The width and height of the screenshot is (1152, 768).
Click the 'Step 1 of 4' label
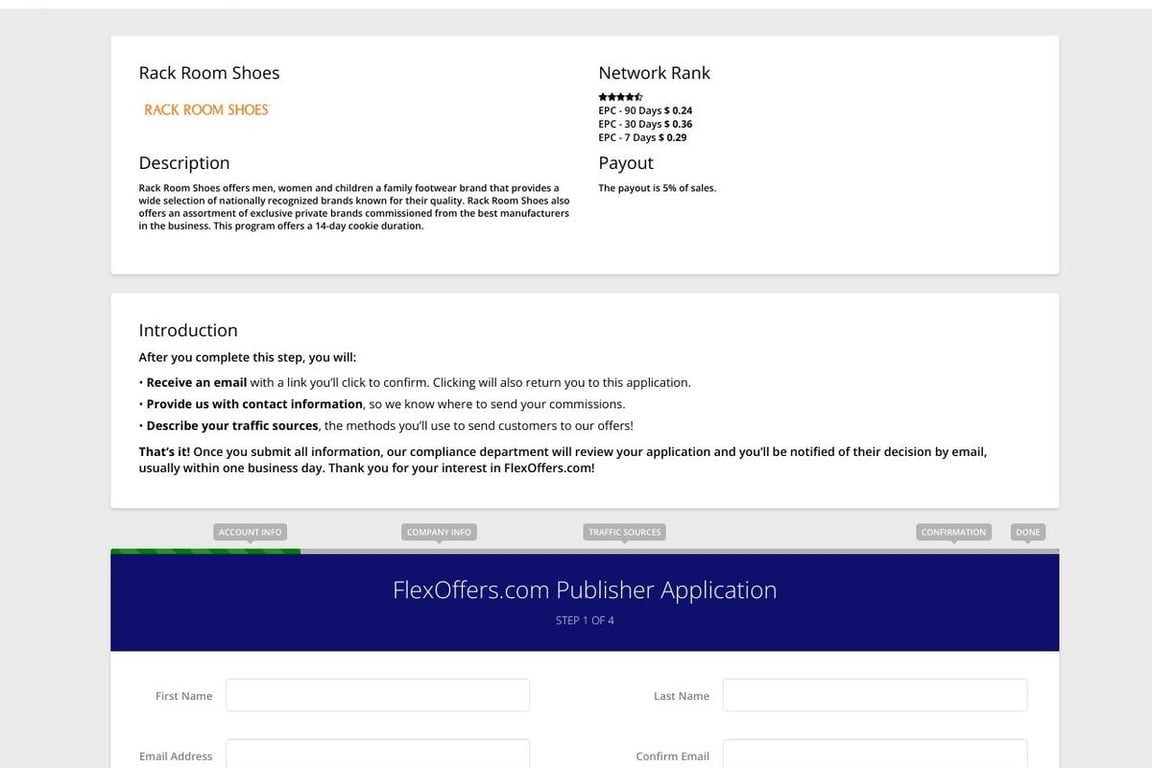click(x=584, y=620)
